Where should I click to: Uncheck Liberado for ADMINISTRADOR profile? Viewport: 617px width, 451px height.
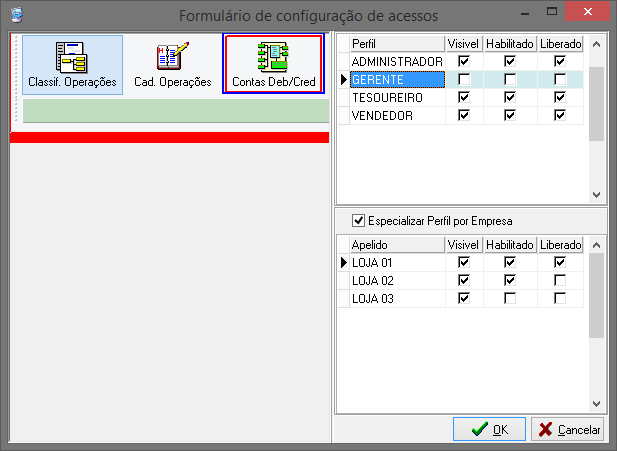tap(559, 62)
